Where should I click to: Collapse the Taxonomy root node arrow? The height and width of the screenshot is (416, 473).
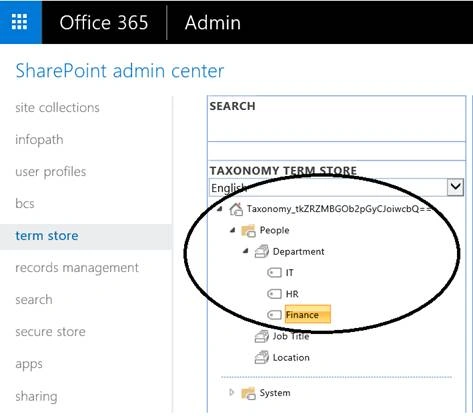(220, 209)
